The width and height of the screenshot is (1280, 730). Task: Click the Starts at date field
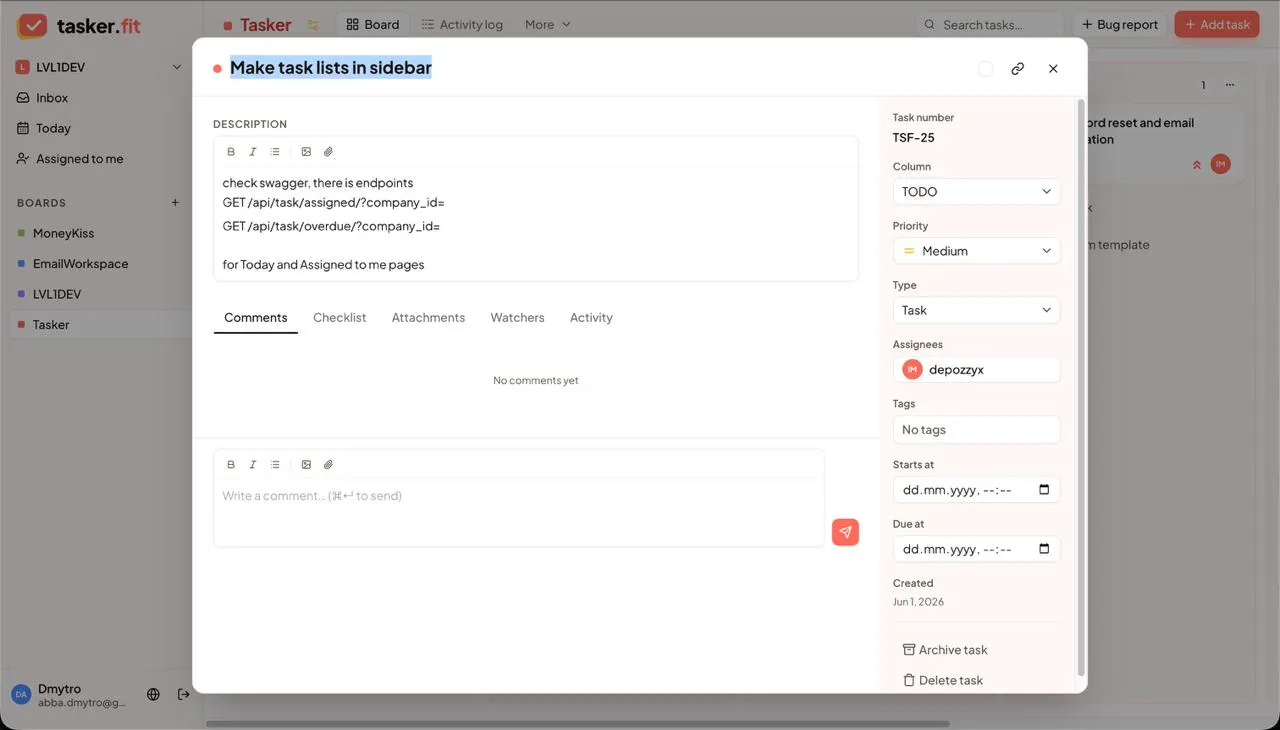click(x=976, y=490)
